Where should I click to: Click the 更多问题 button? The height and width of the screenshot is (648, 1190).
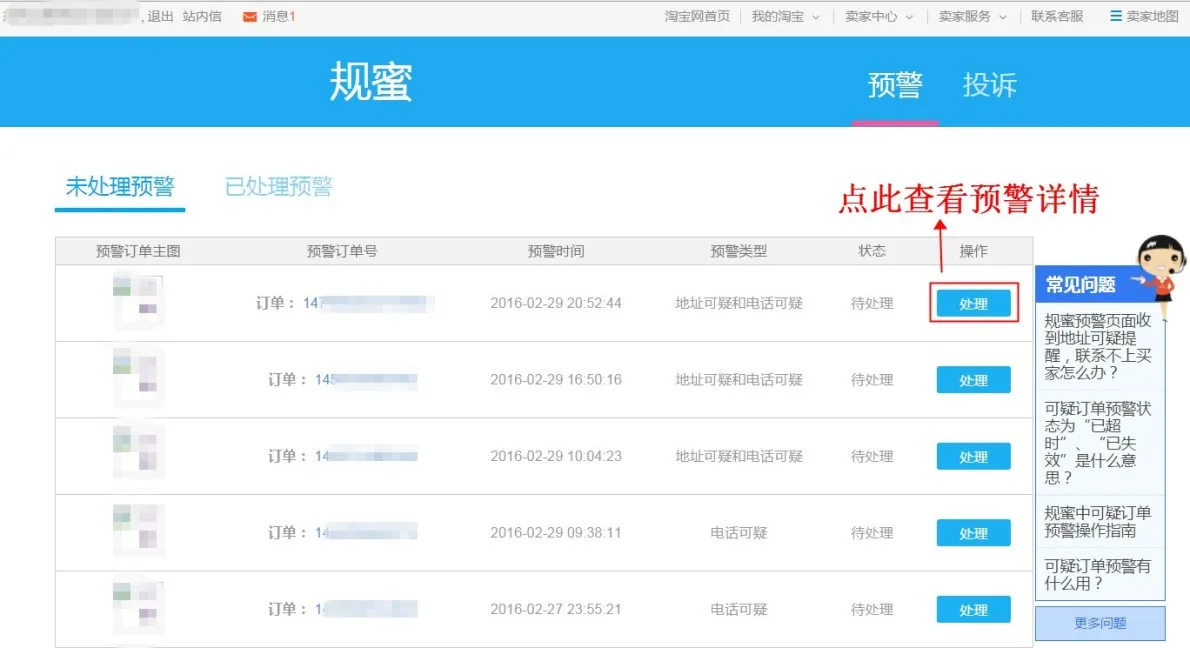(x=1100, y=623)
